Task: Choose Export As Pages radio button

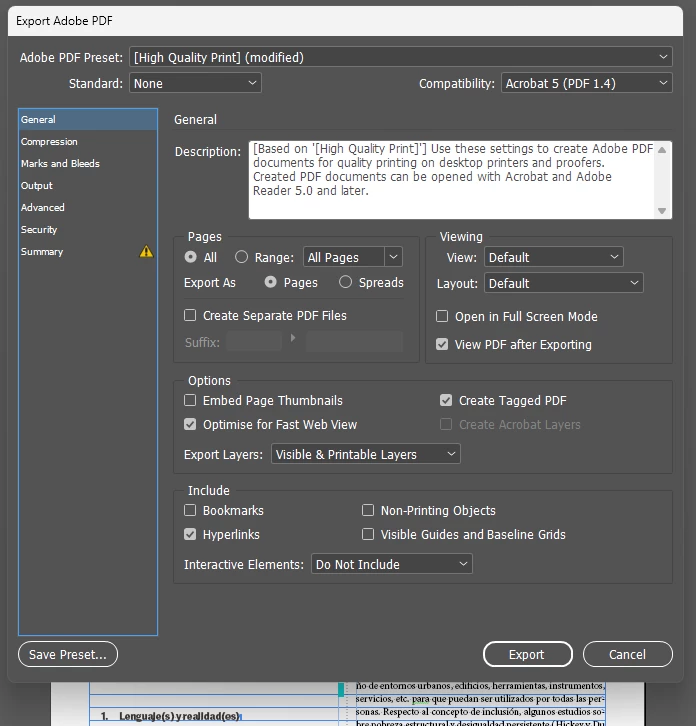Action: tap(270, 282)
